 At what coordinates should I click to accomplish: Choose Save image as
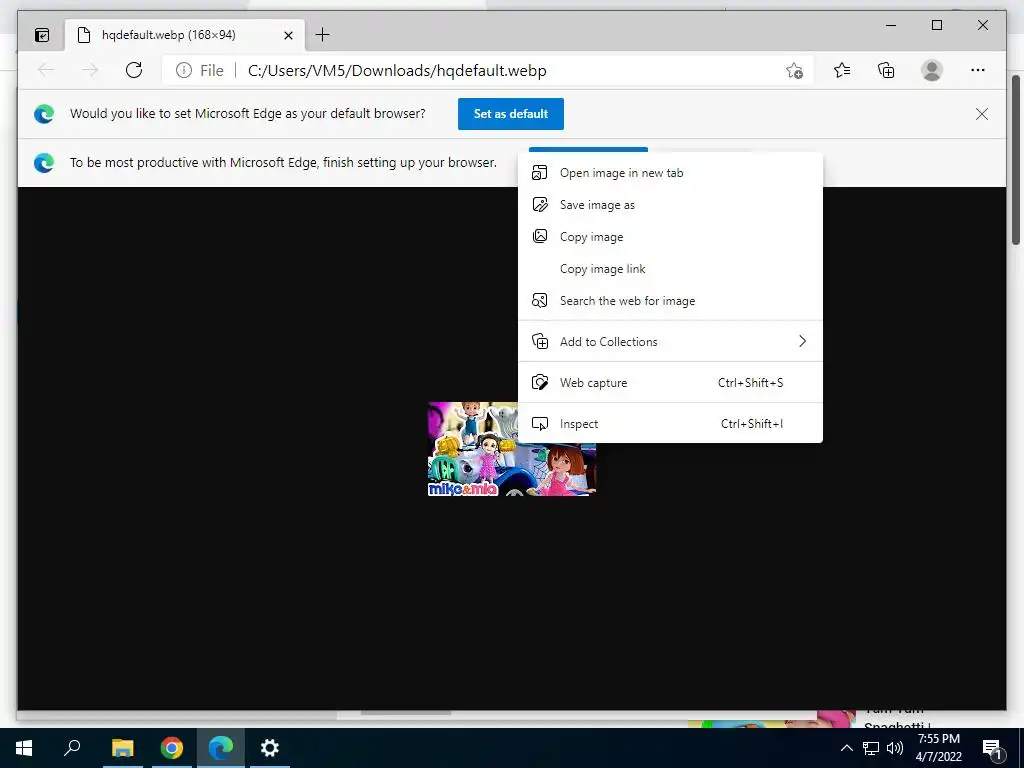click(x=670, y=205)
